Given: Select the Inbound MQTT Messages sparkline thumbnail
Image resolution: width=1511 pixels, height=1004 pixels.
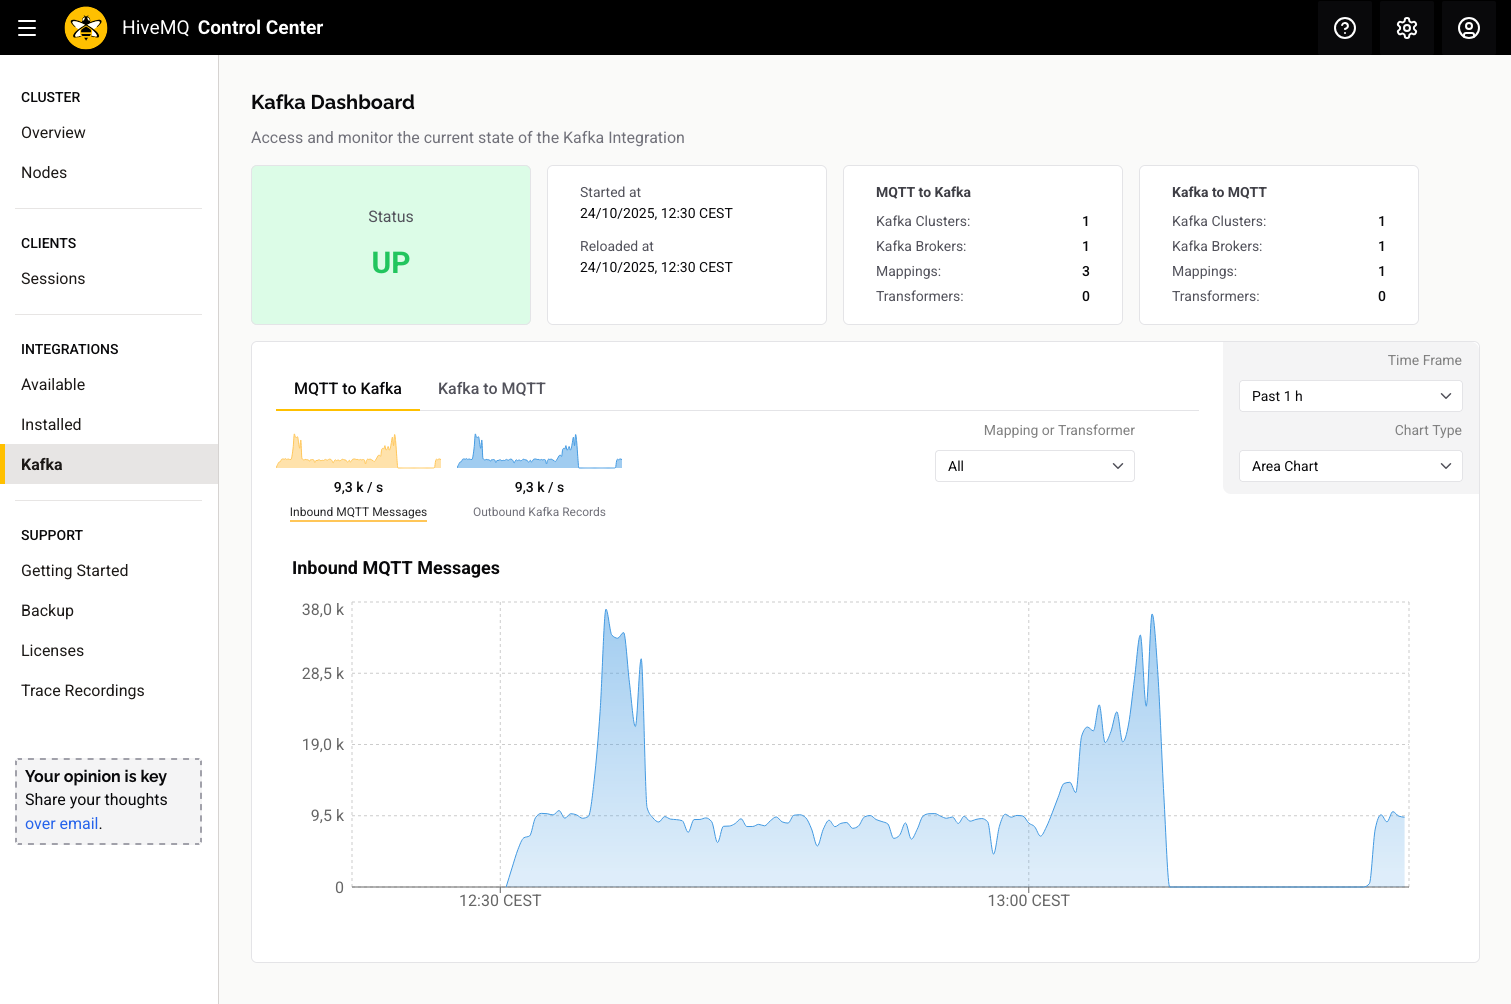Looking at the screenshot, I should (358, 451).
